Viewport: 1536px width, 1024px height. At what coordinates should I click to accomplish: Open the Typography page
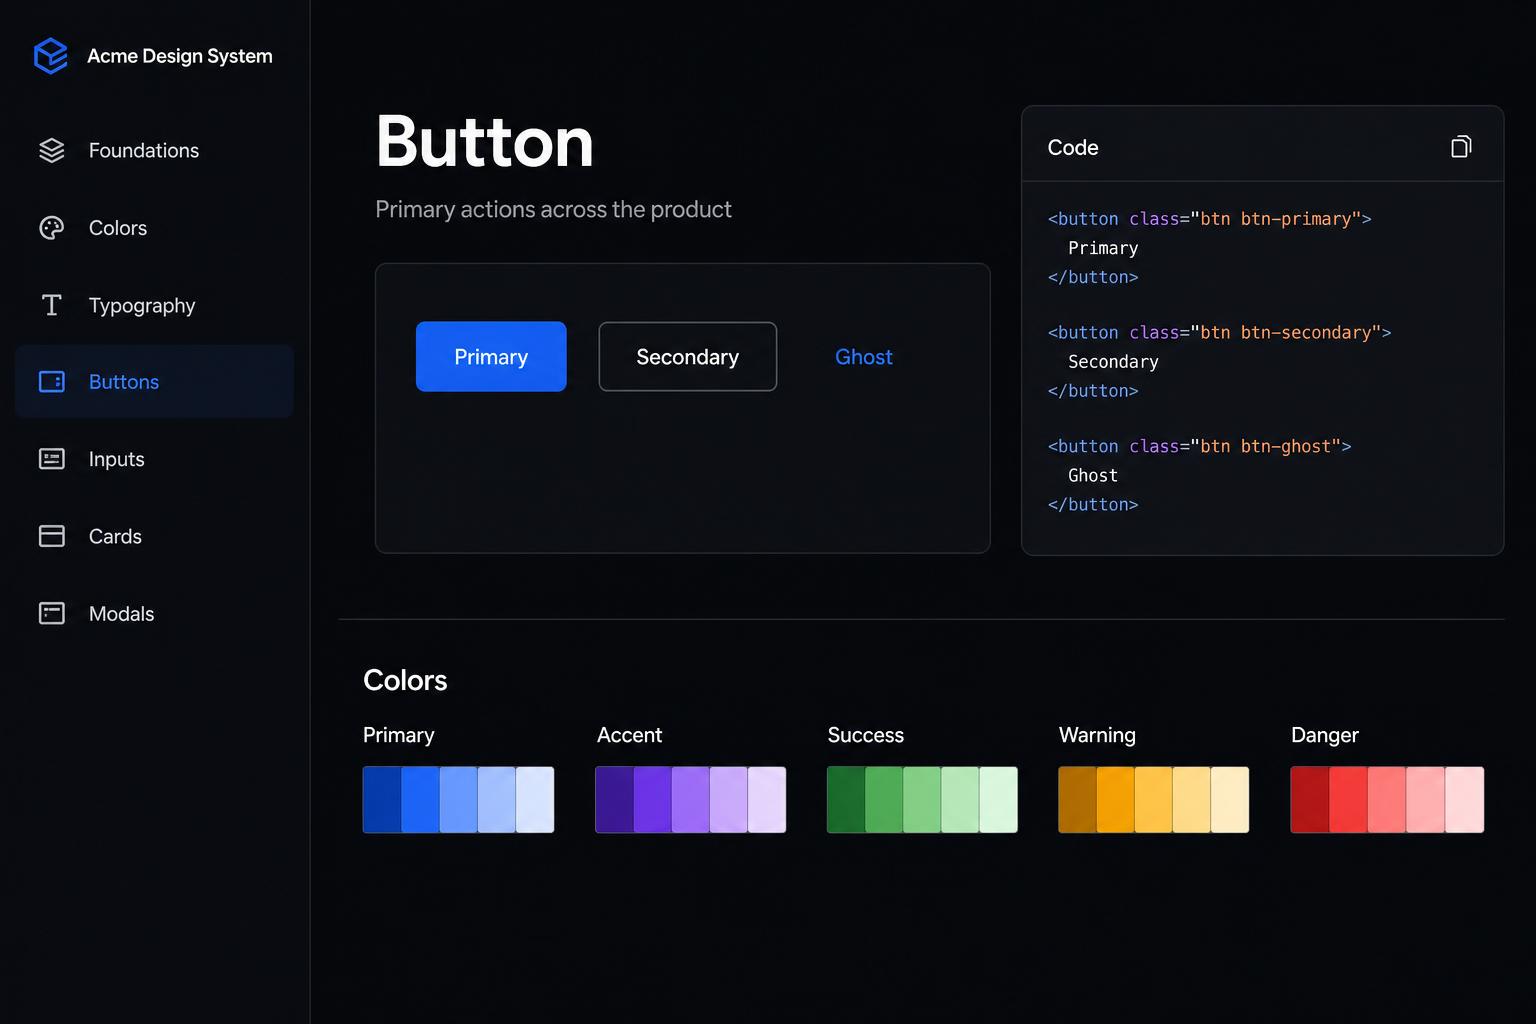[154, 305]
